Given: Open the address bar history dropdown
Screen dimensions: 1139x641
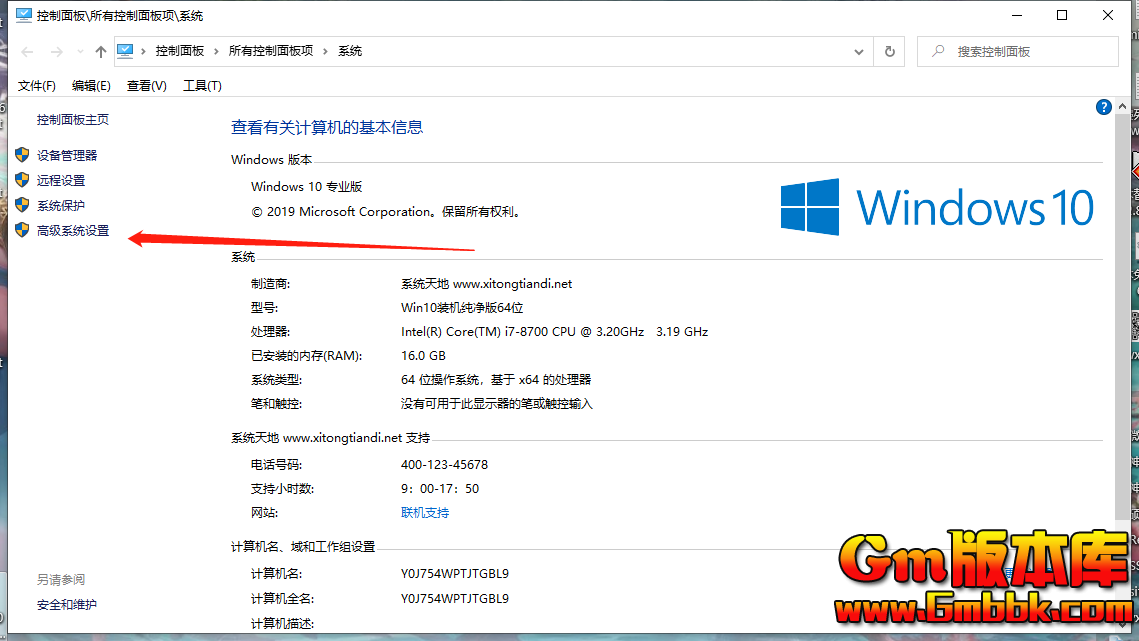Looking at the screenshot, I should pos(859,52).
